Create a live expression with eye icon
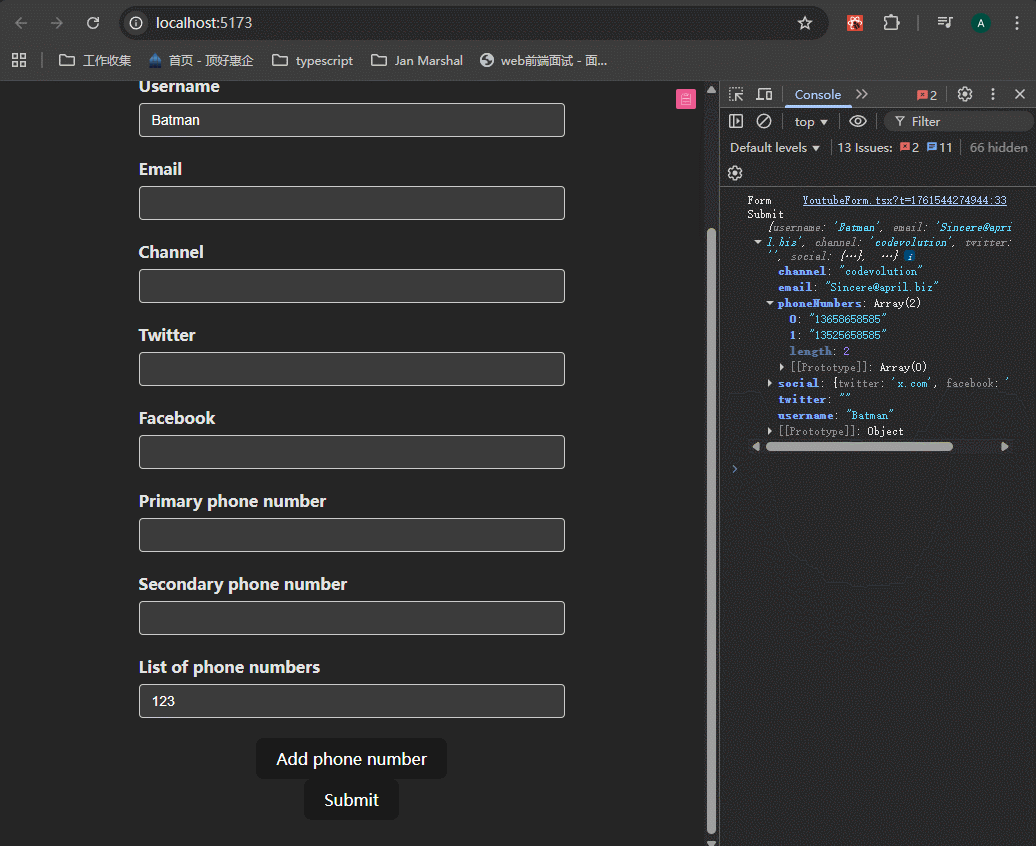The image size is (1036, 846). [x=858, y=121]
